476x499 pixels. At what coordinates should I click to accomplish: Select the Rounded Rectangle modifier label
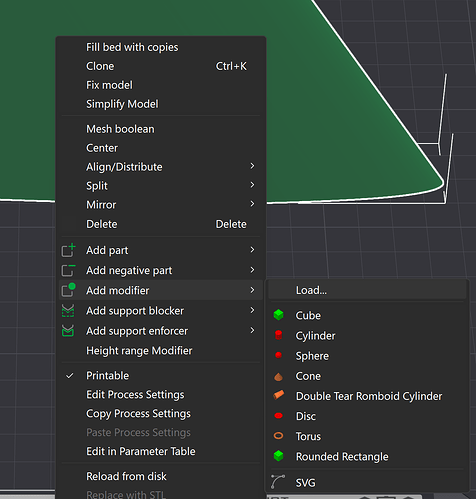[342, 457]
